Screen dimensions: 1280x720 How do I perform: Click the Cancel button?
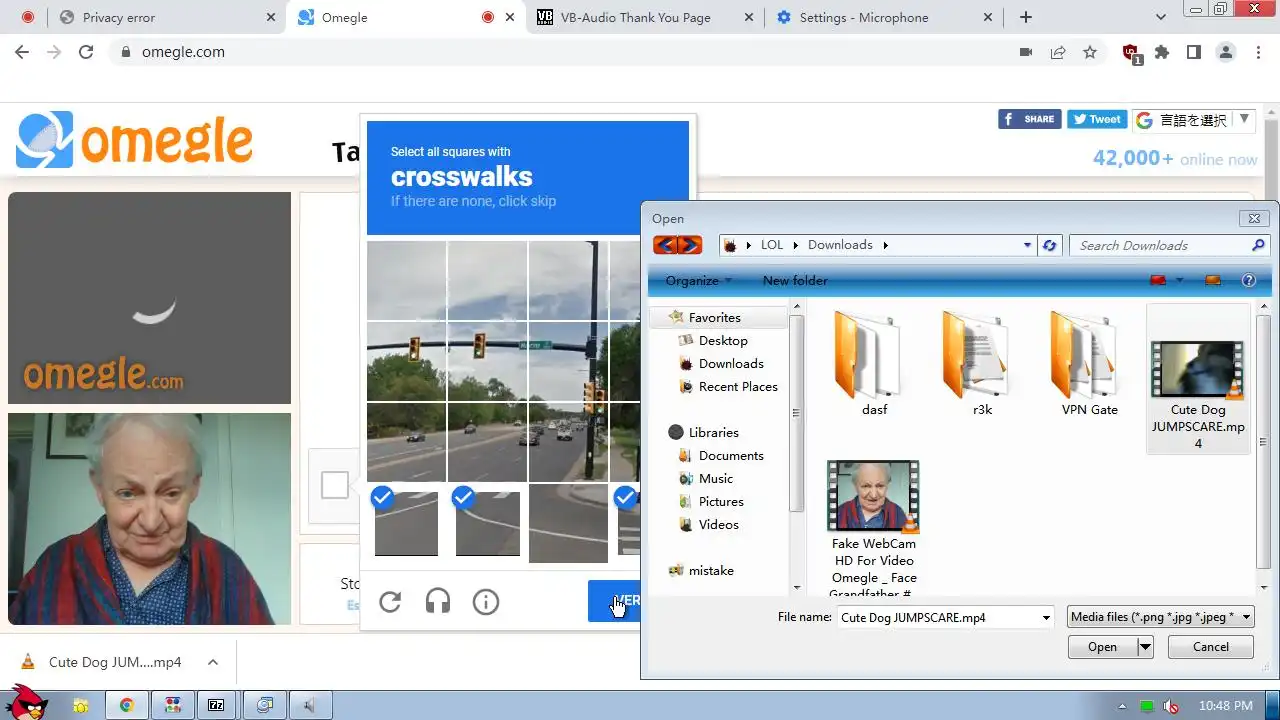(1211, 647)
